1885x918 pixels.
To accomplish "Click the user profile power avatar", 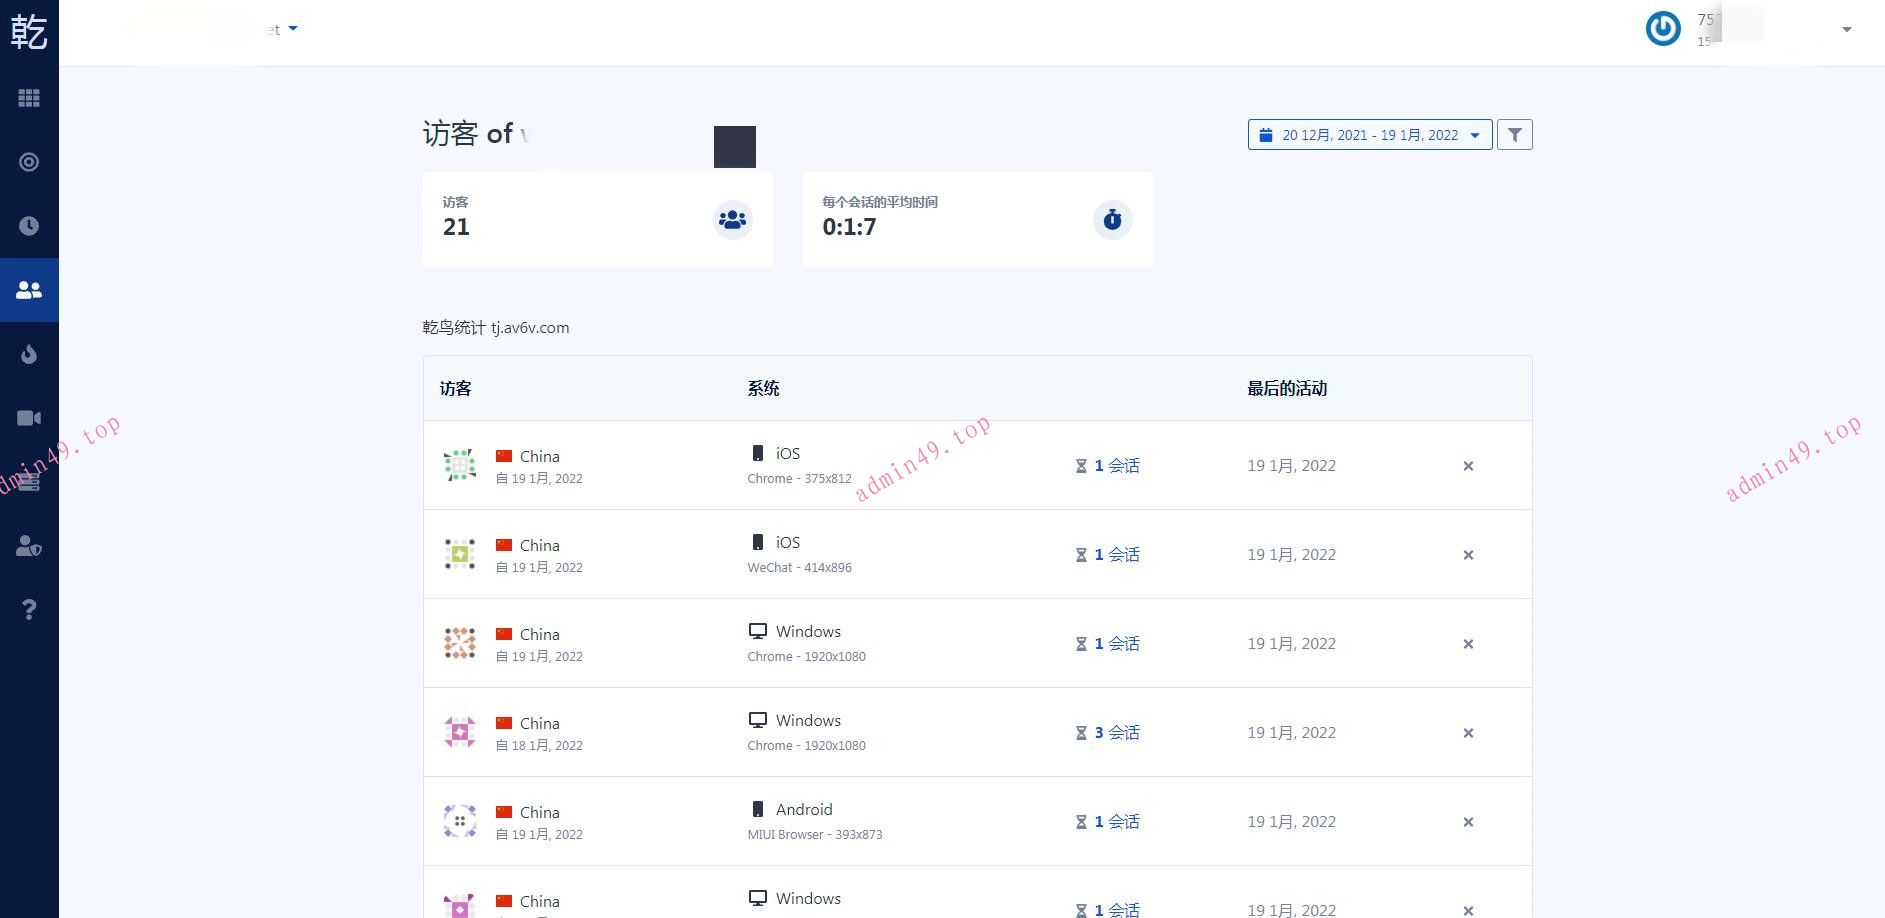I will click(x=1663, y=29).
